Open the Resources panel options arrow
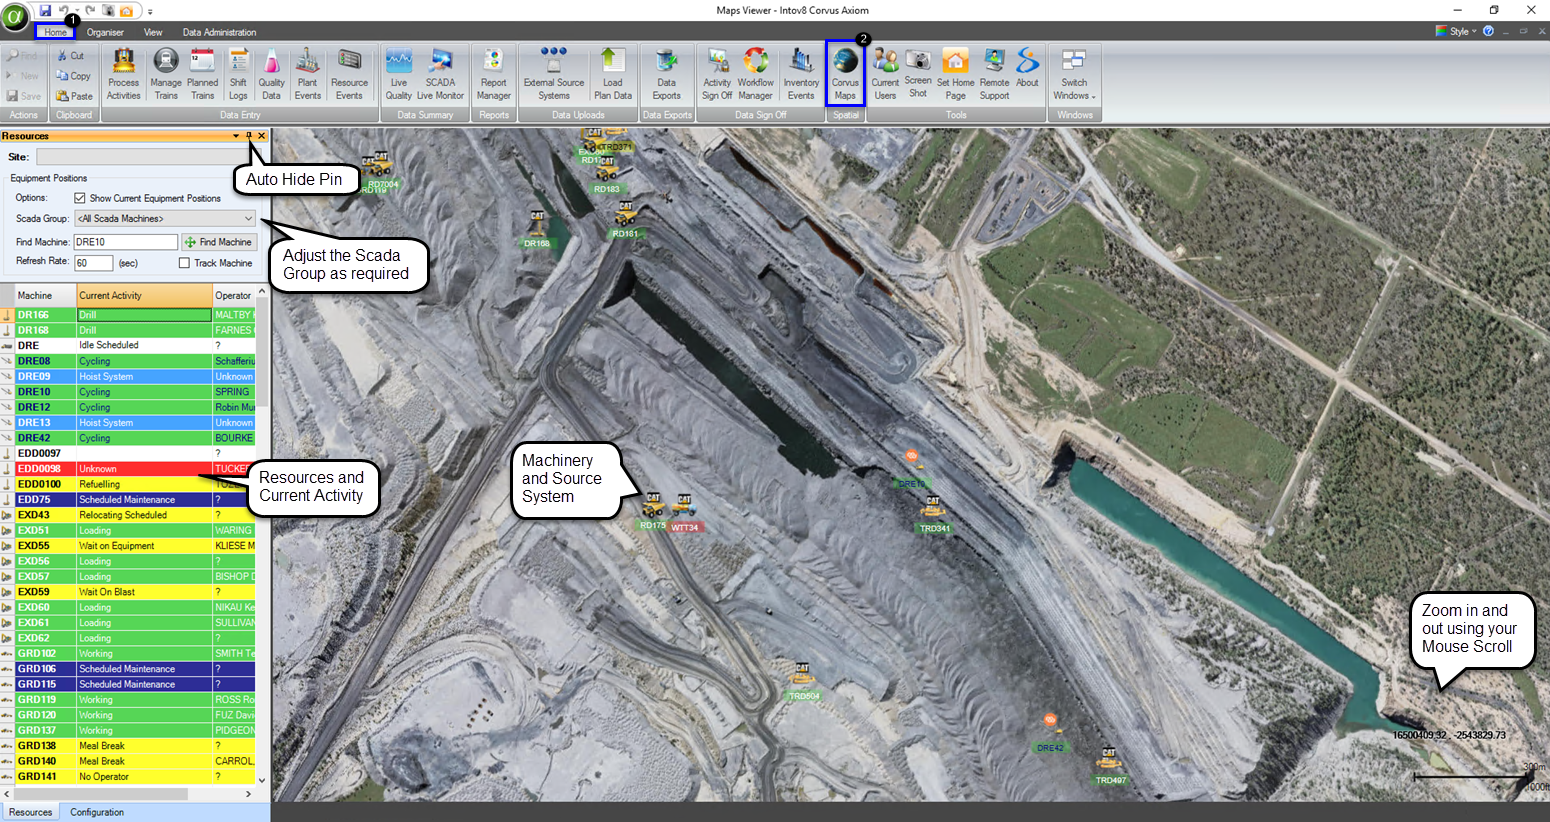This screenshot has height=822, width=1550. pos(236,136)
